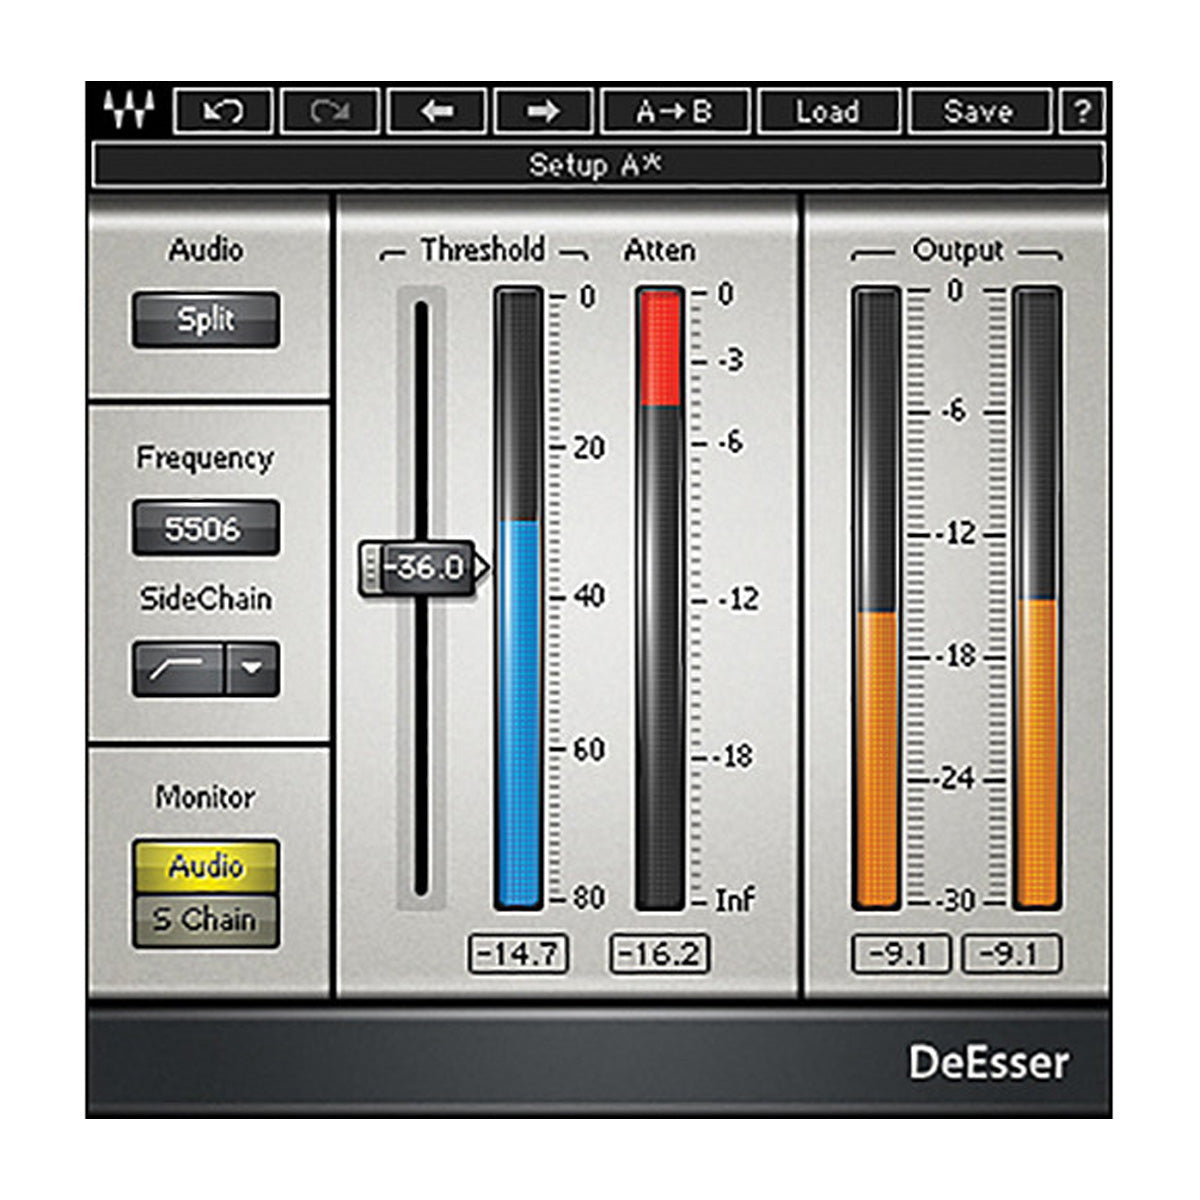Click the Redo icon in the toolbar

click(x=330, y=110)
